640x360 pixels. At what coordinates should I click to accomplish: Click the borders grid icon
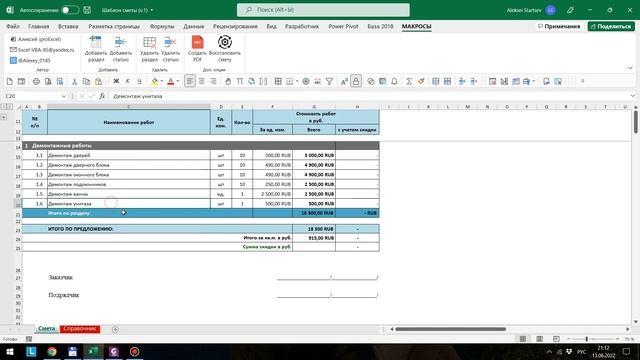point(278,82)
